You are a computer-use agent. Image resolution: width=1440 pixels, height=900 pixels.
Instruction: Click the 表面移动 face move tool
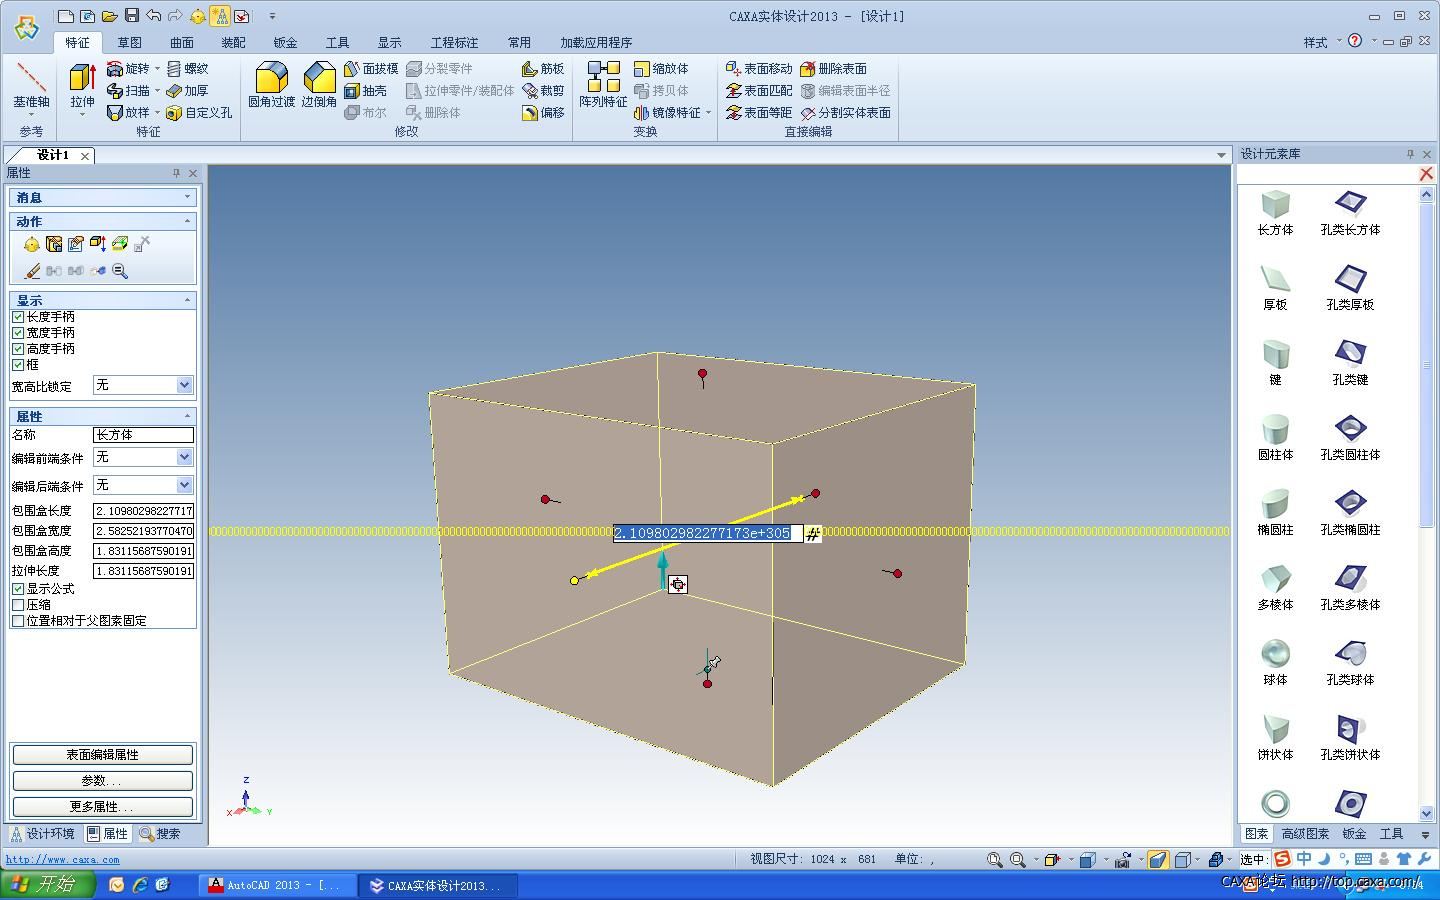[x=759, y=69]
